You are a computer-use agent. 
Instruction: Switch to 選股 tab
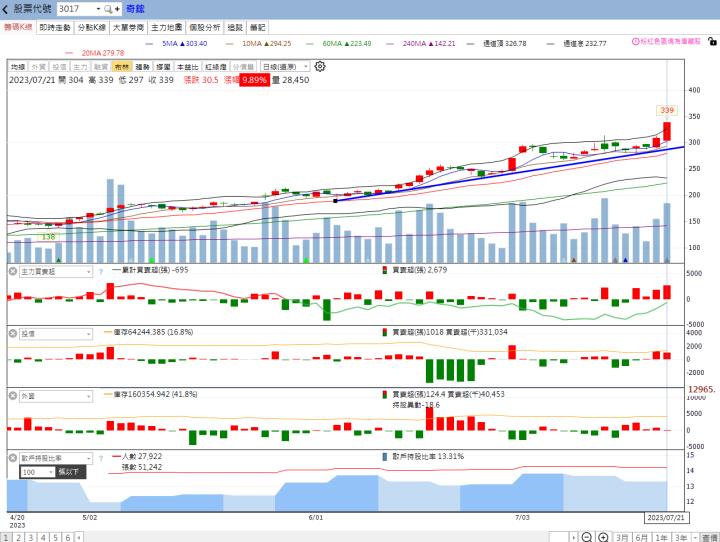tap(235, 27)
